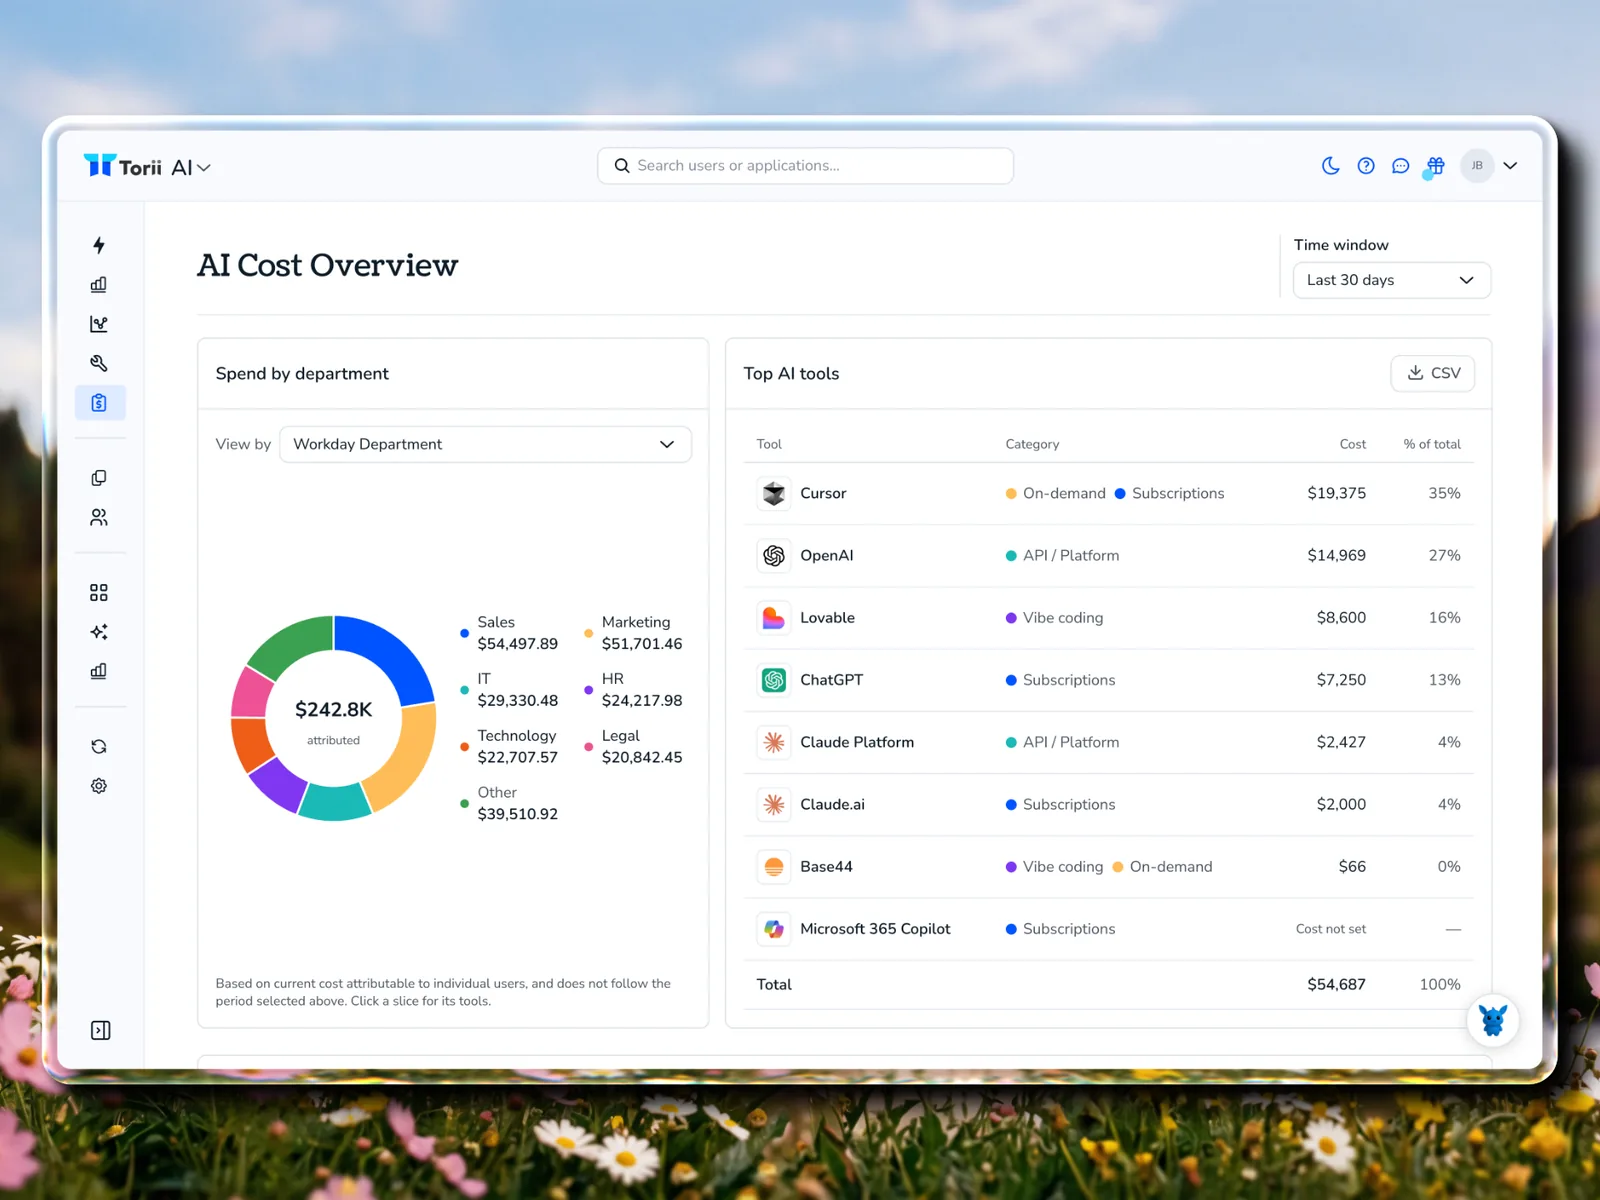Click the $19,375 Cursor cost cell

pyautogui.click(x=1336, y=493)
